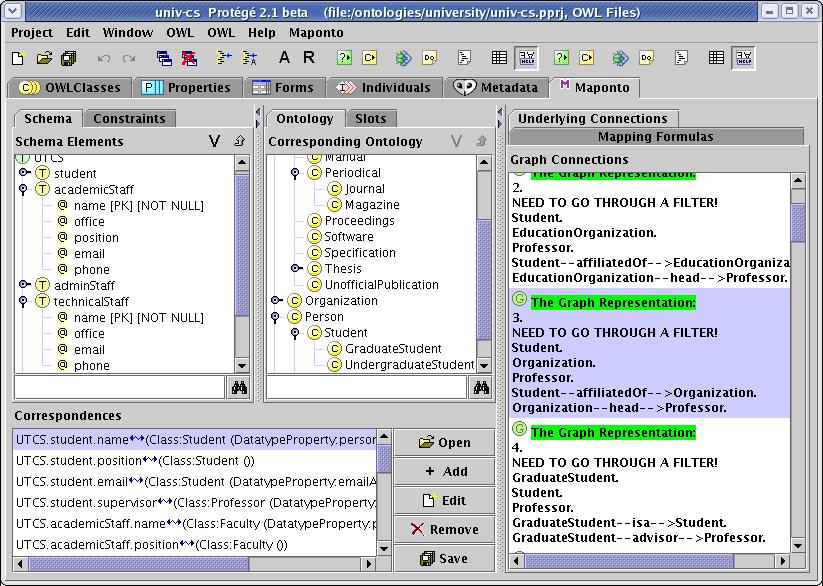Click the ontology search input field

366,388
